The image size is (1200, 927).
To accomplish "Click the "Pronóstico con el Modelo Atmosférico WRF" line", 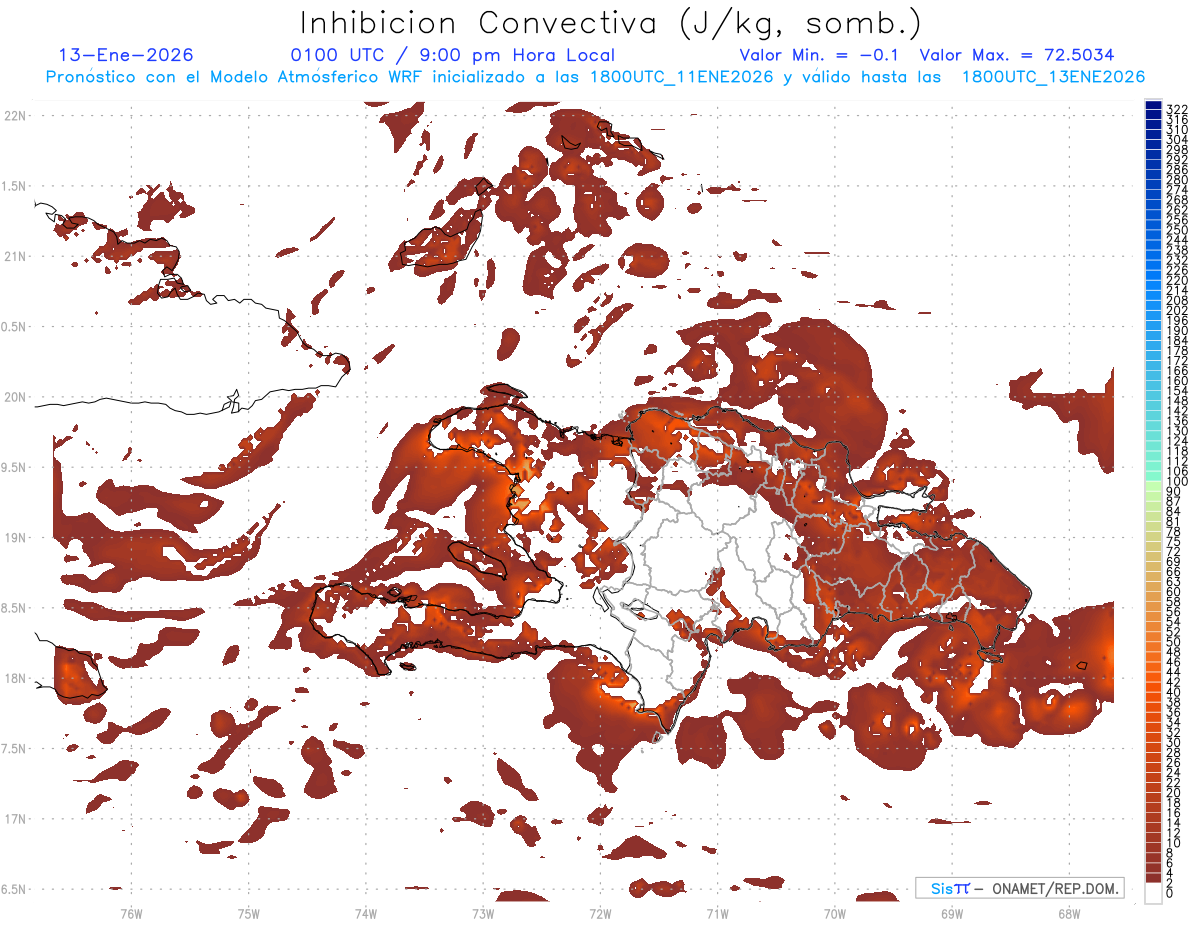I will (x=594, y=77).
